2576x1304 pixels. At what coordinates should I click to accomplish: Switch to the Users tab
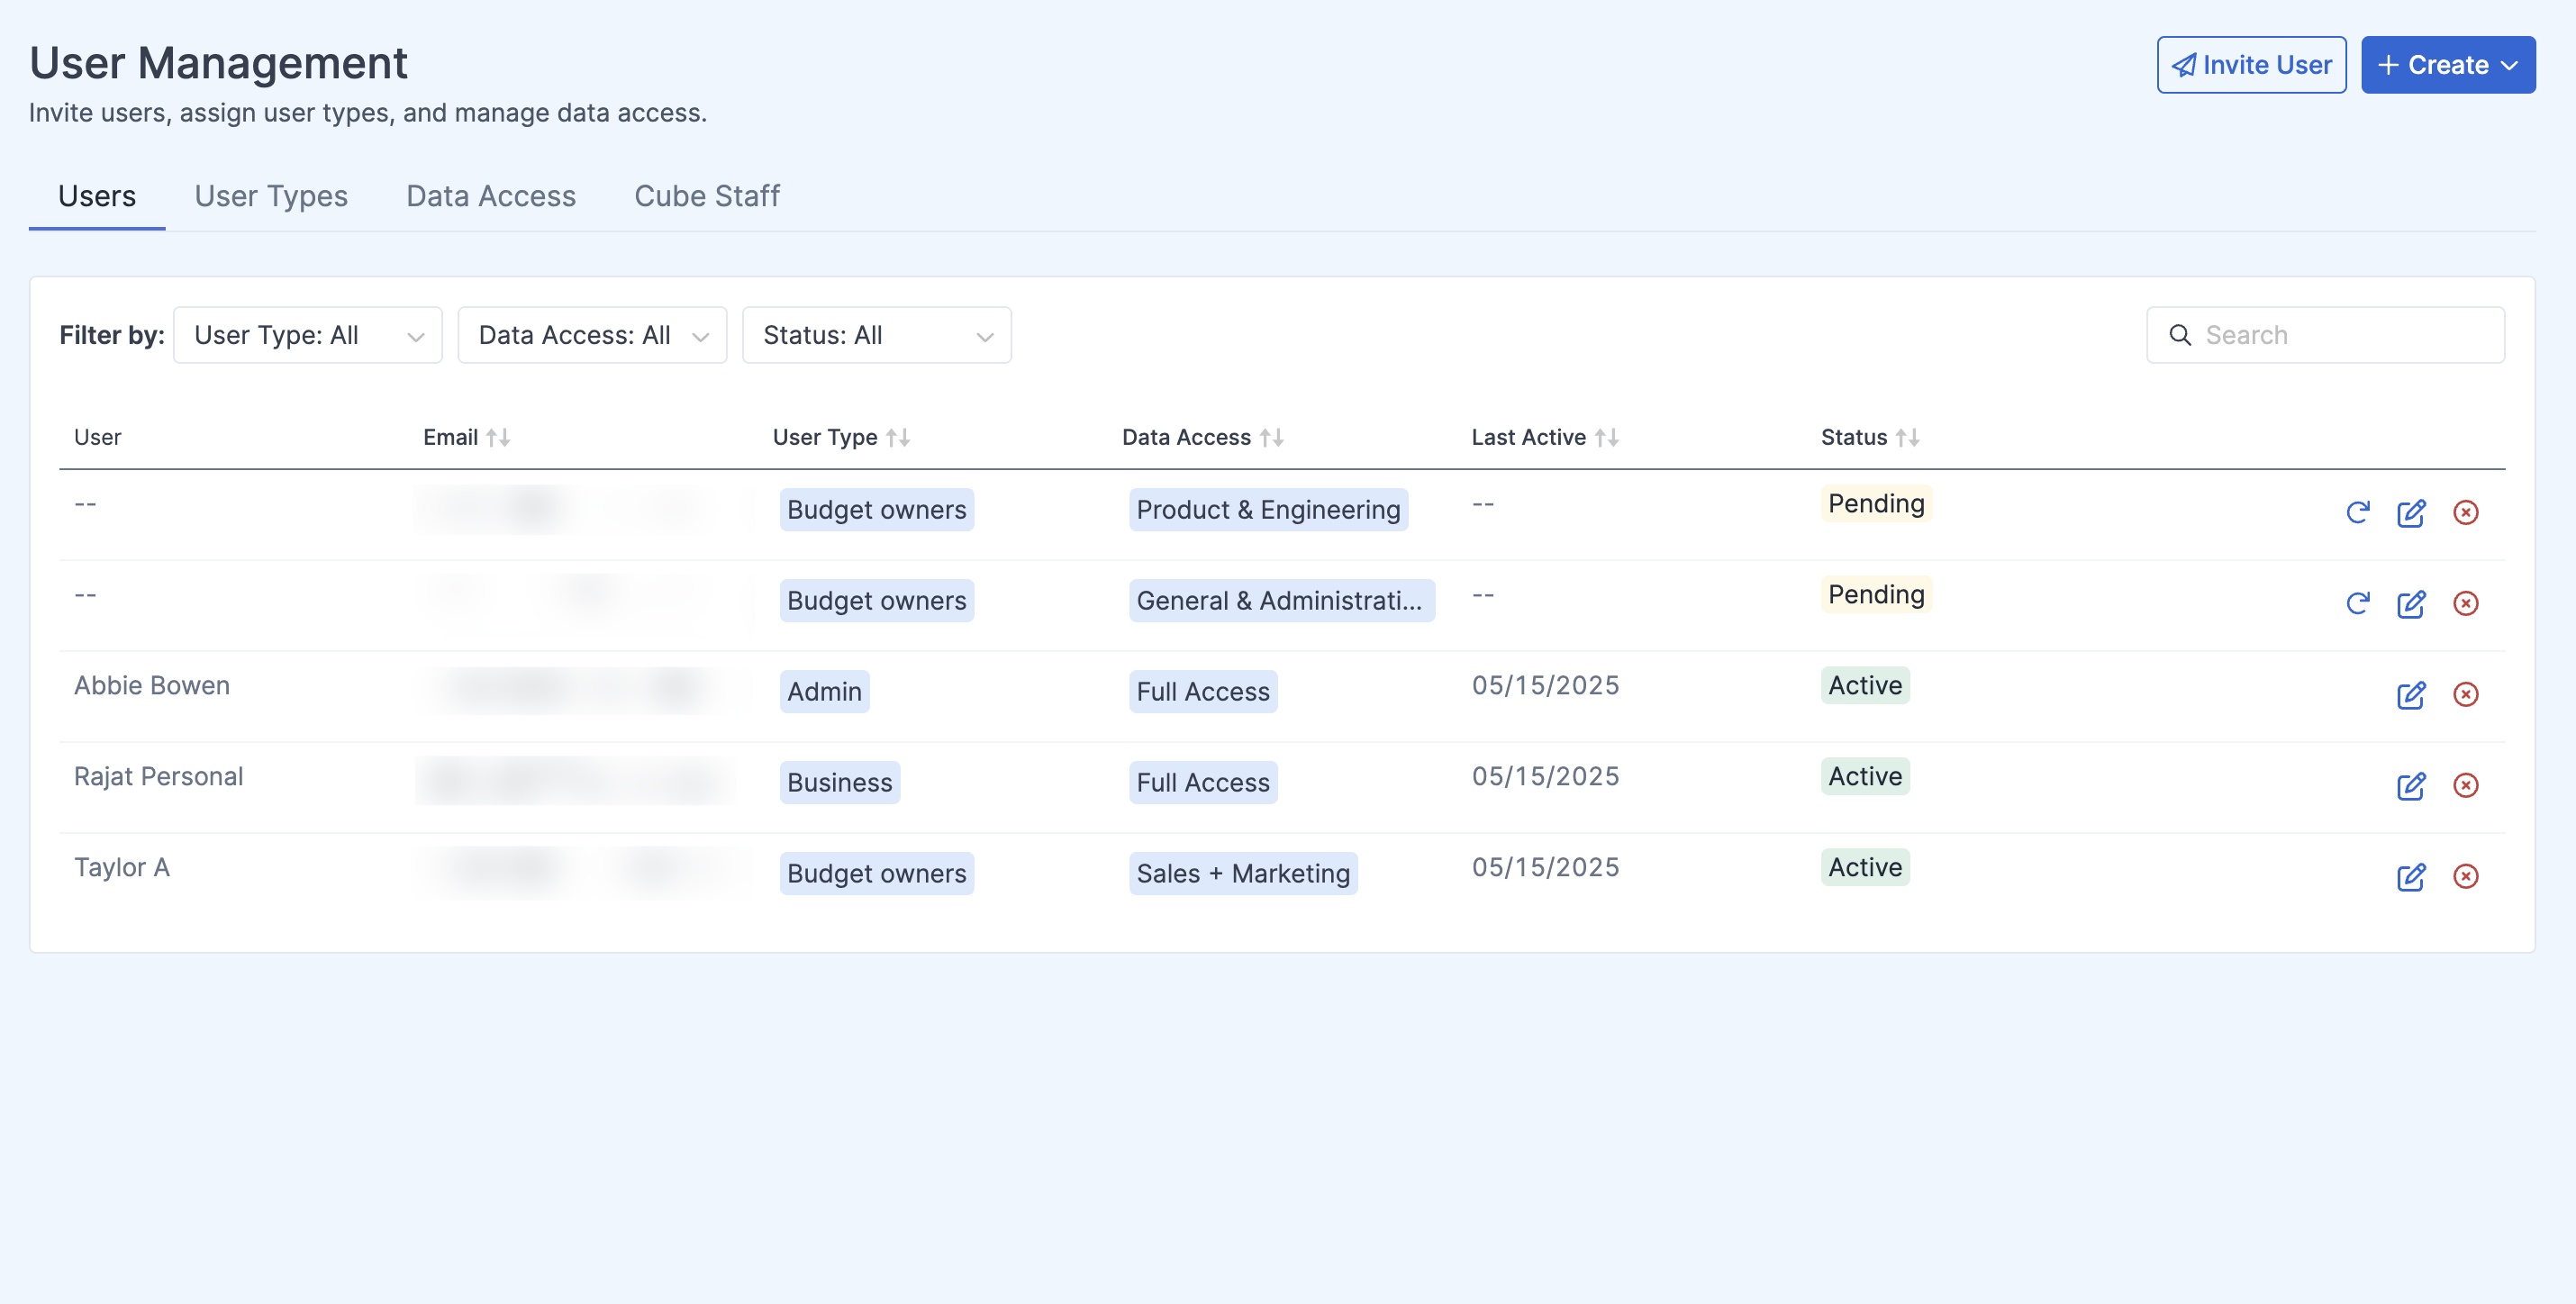pos(97,196)
